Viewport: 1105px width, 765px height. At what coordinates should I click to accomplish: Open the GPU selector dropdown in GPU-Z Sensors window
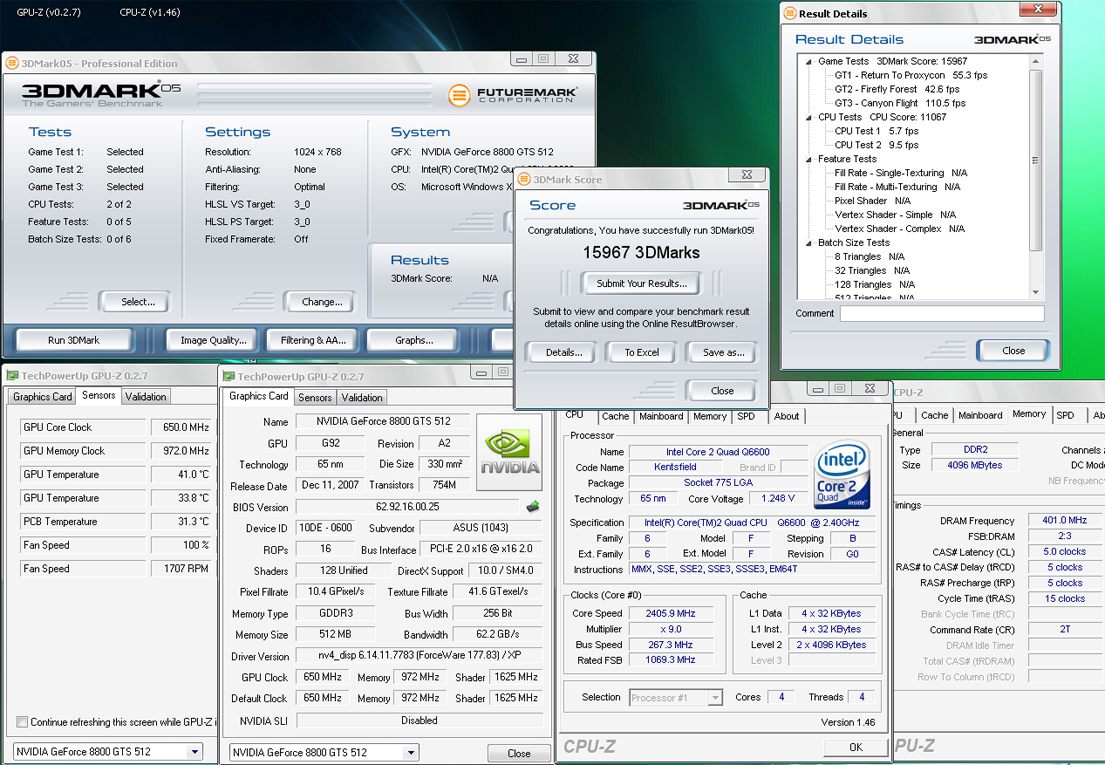click(x=195, y=752)
